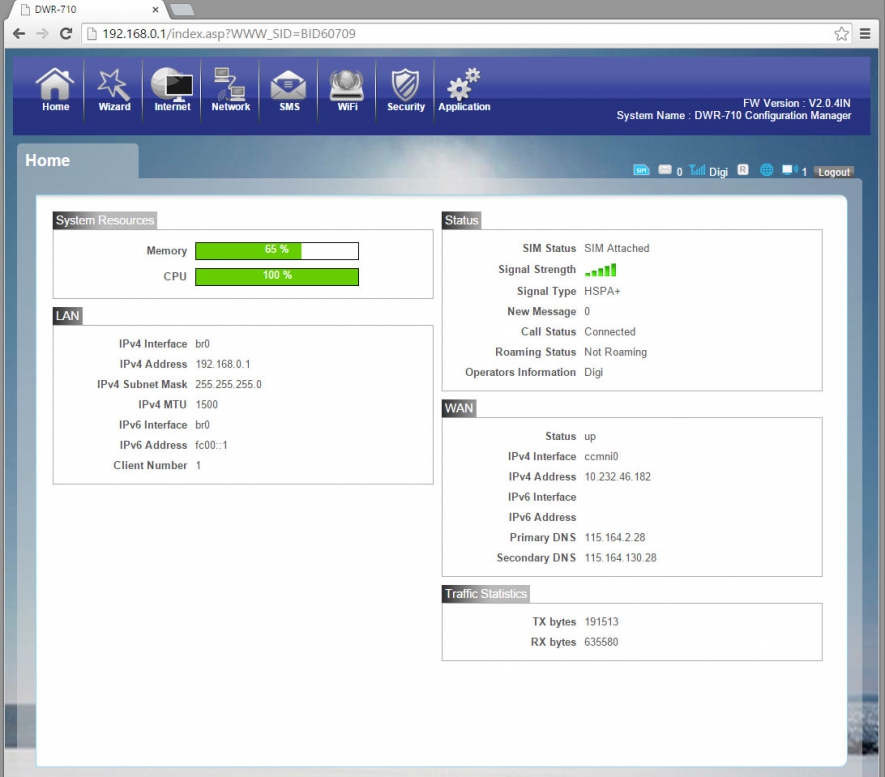Click the CPU 100 % usage bar

(x=277, y=276)
